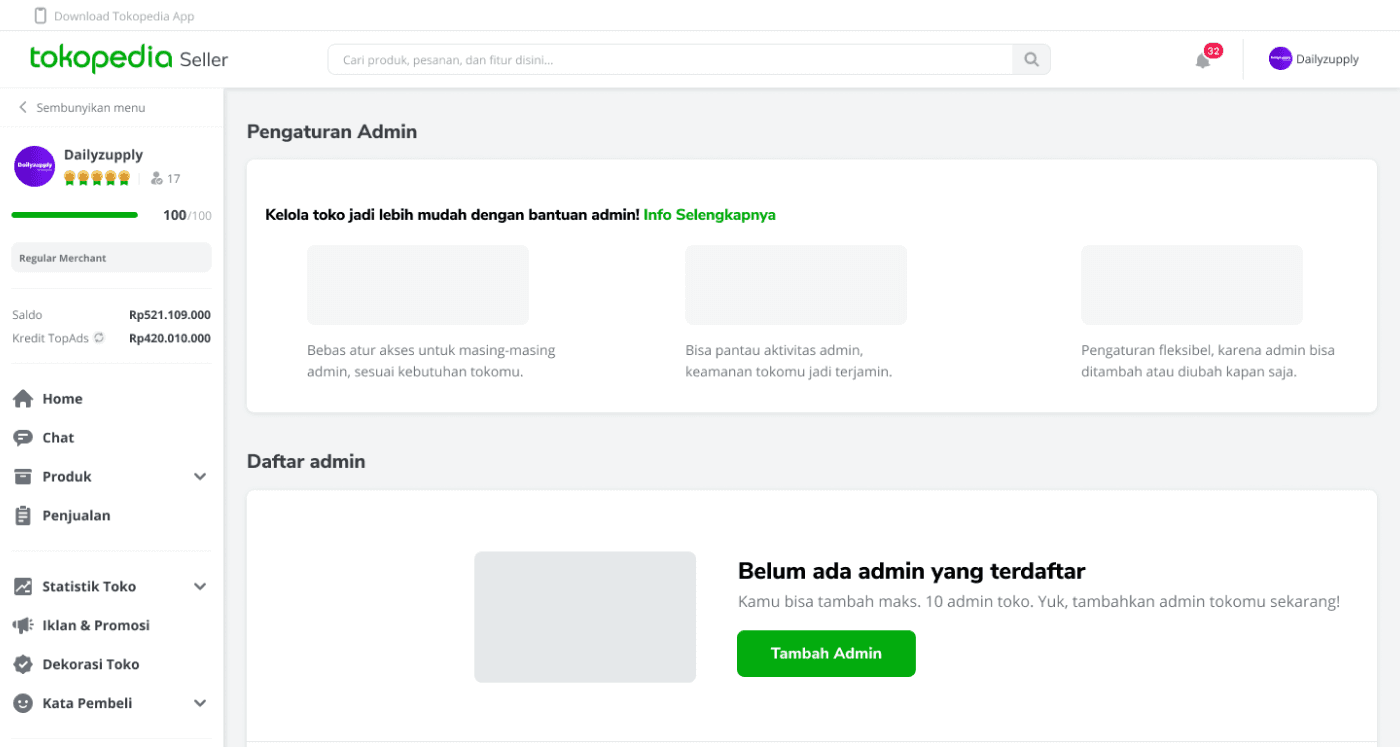Click the Belum ada admin yang terdaftar text
This screenshot has height=747, width=1400.
click(x=911, y=571)
